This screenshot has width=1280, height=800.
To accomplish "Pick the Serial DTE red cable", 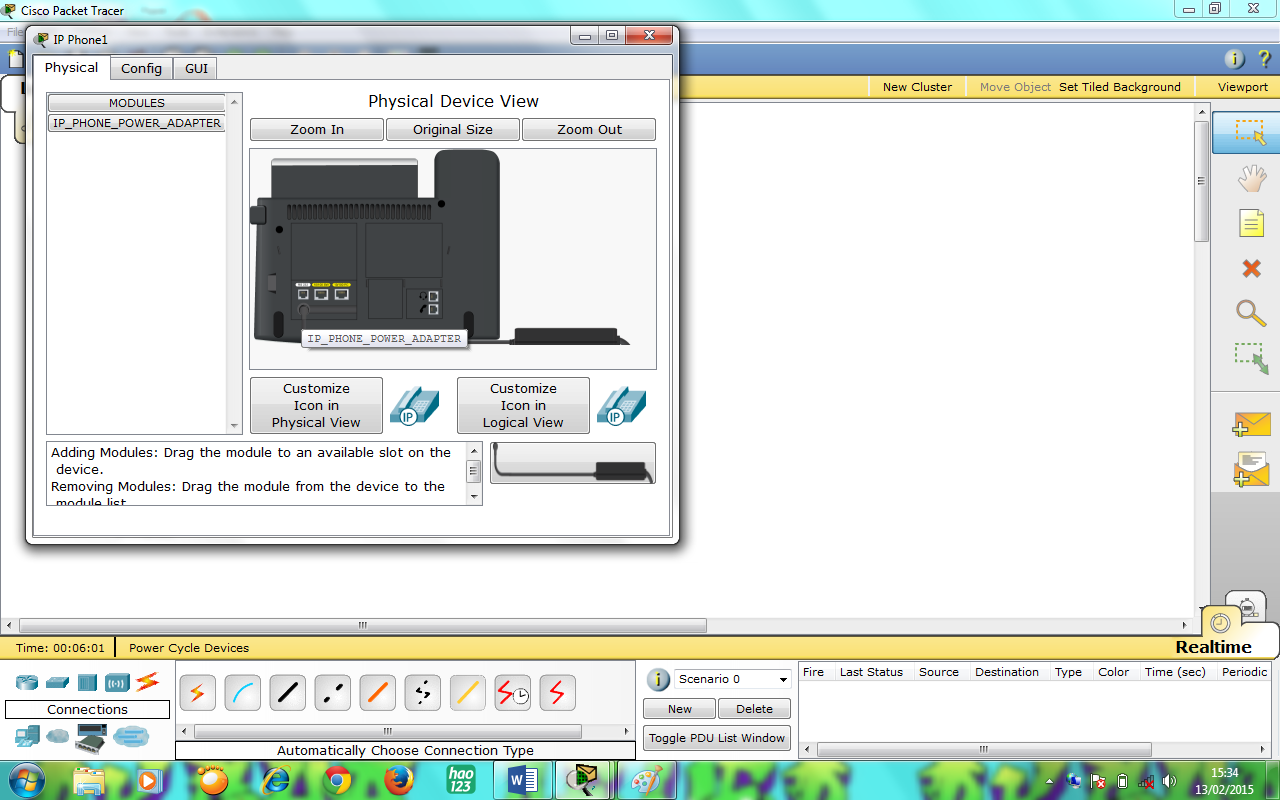I will click(558, 692).
